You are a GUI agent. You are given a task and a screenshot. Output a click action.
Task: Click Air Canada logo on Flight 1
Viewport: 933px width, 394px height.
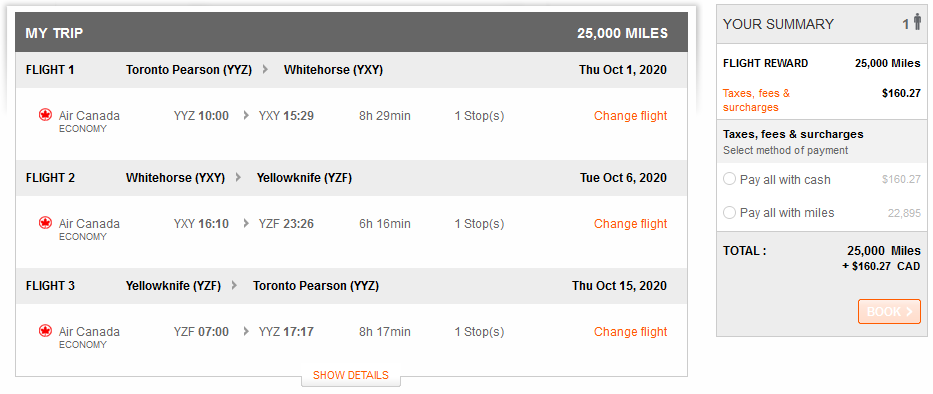[45, 115]
